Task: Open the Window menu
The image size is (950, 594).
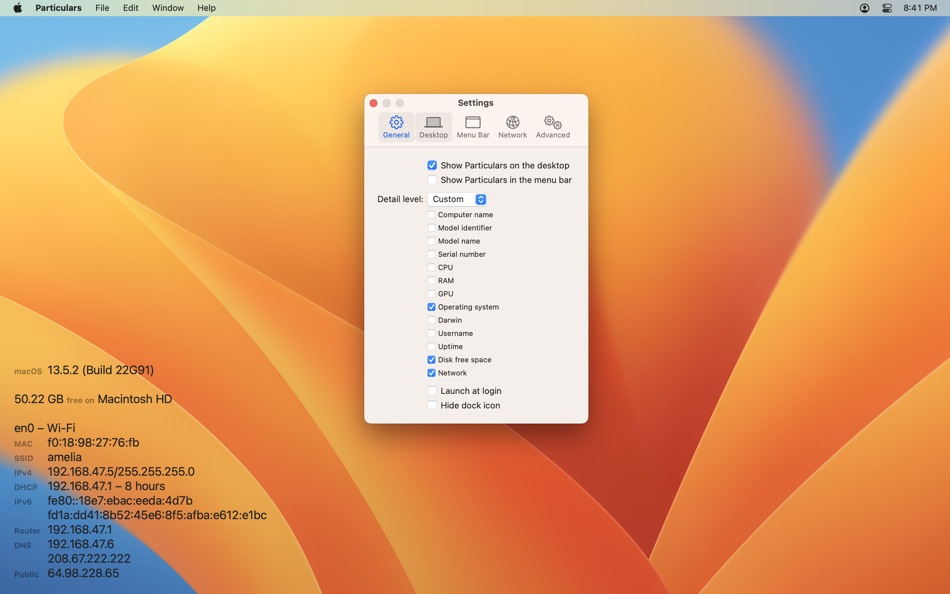Action: coord(167,8)
